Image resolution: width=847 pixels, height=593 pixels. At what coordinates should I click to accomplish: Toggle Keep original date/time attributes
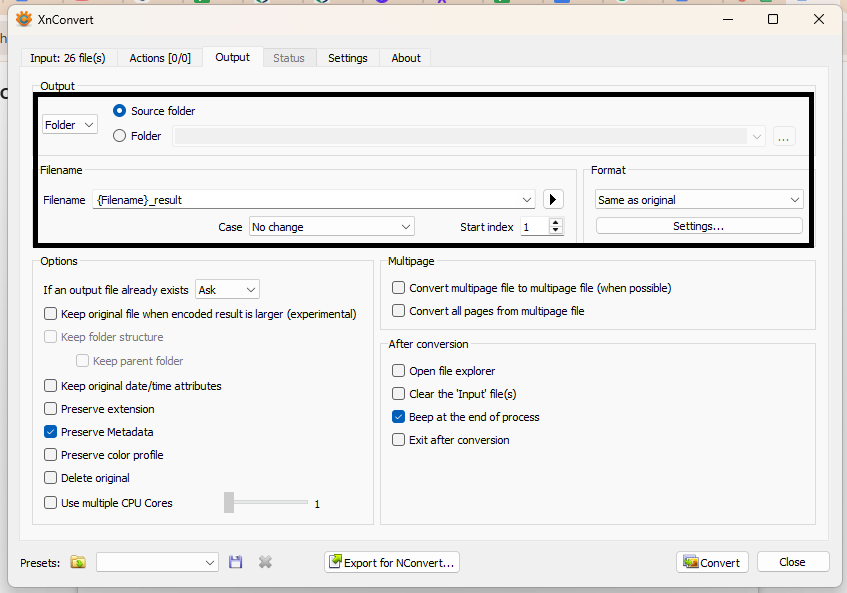[50, 386]
